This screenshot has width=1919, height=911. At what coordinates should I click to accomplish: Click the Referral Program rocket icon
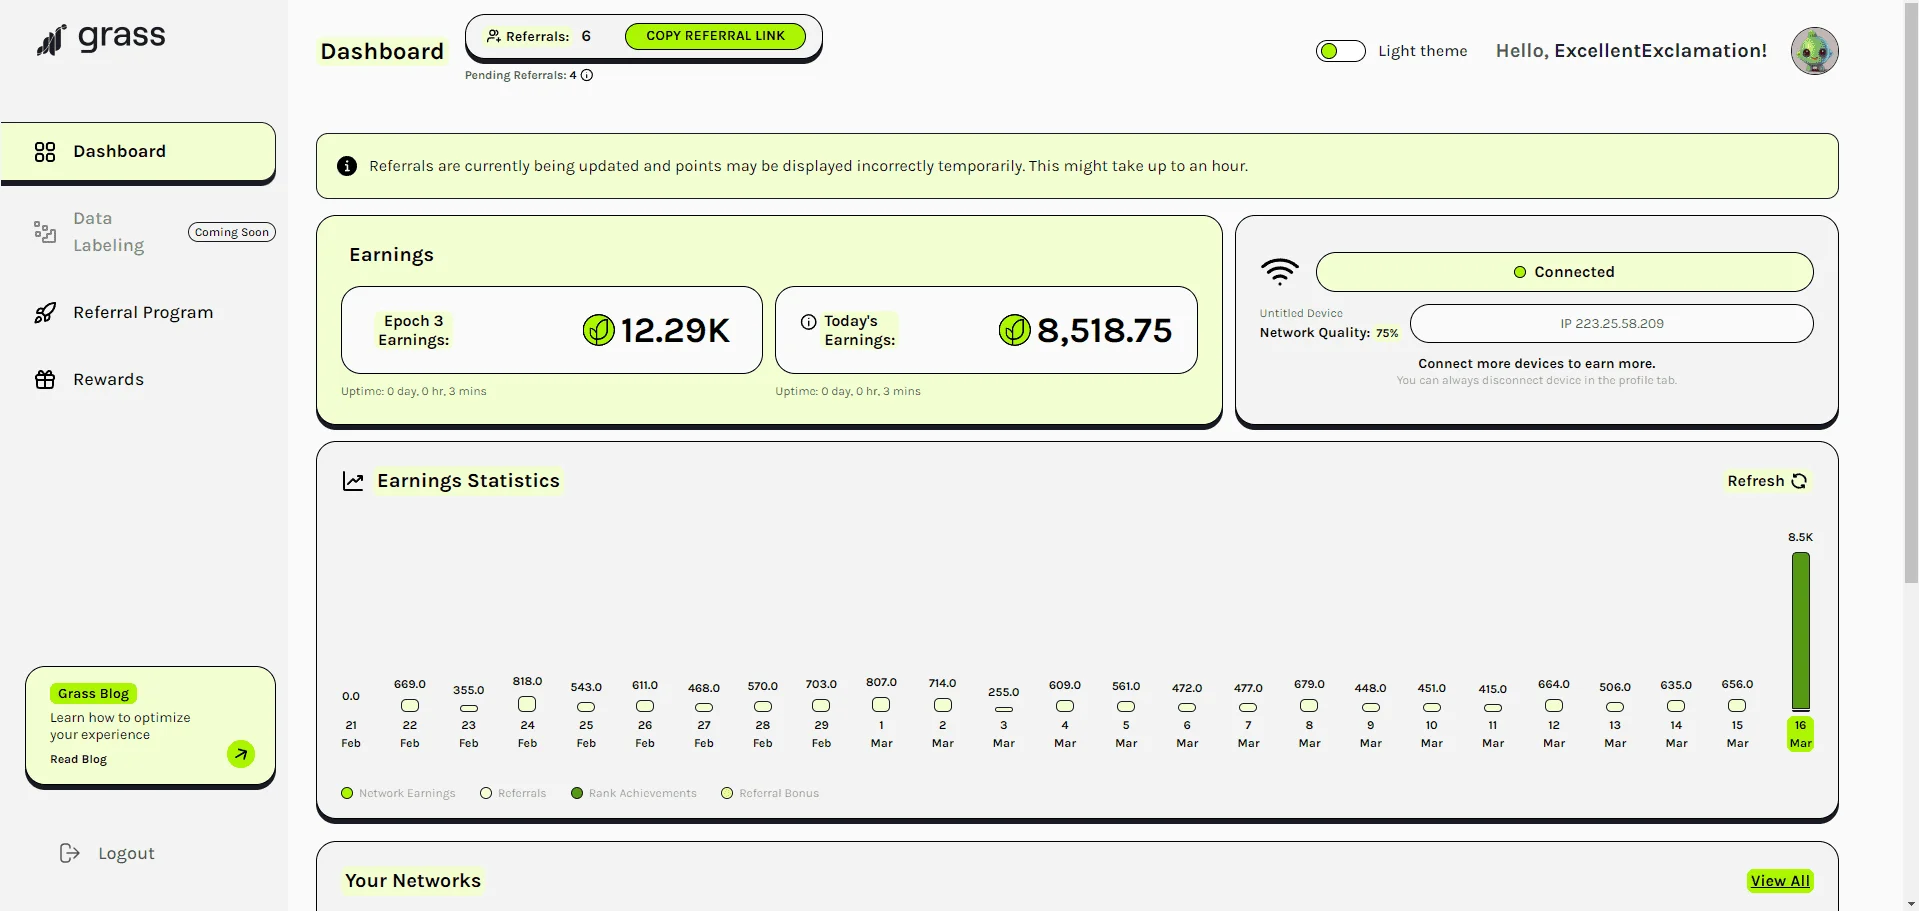(x=45, y=313)
